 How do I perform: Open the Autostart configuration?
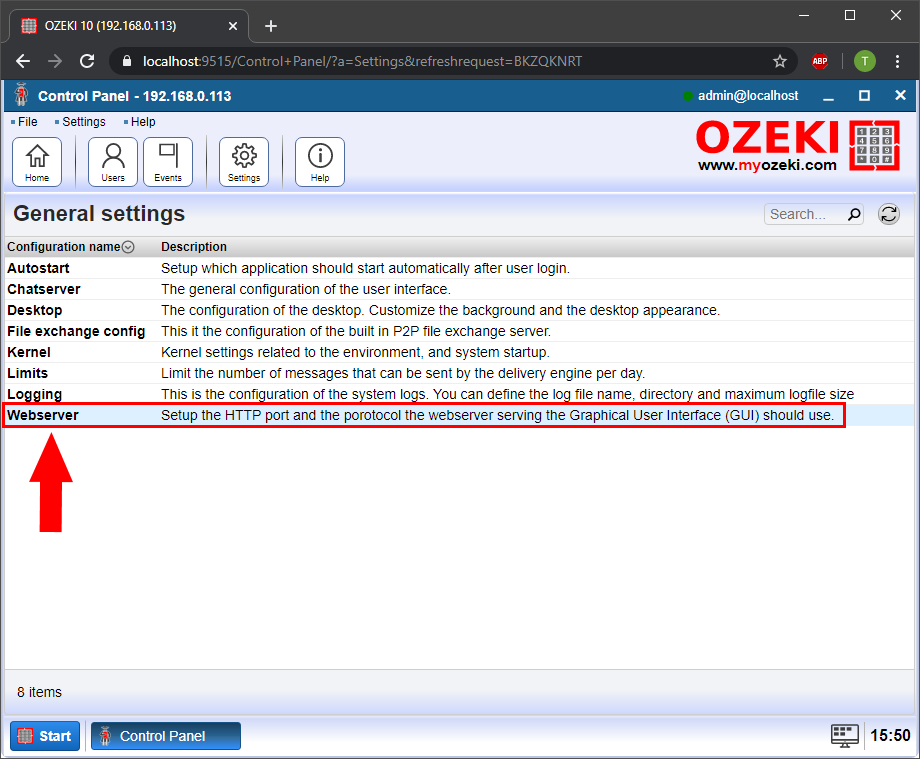point(38,268)
